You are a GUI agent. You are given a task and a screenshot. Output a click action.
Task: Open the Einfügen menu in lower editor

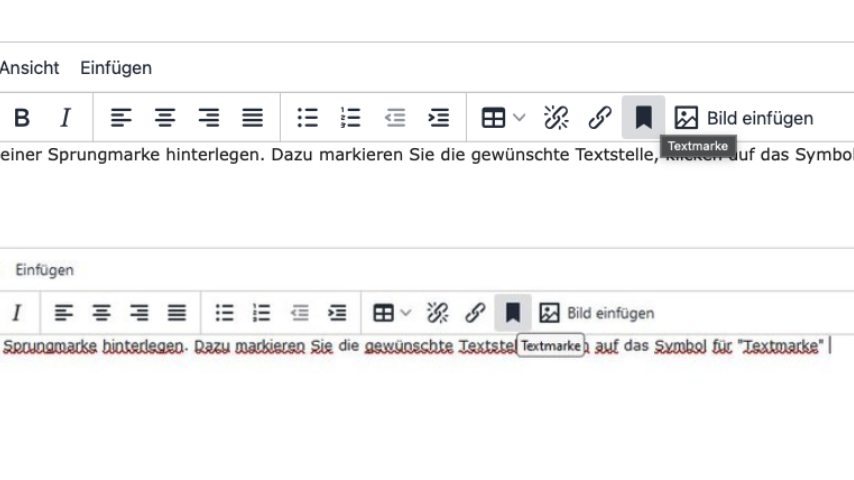click(44, 270)
